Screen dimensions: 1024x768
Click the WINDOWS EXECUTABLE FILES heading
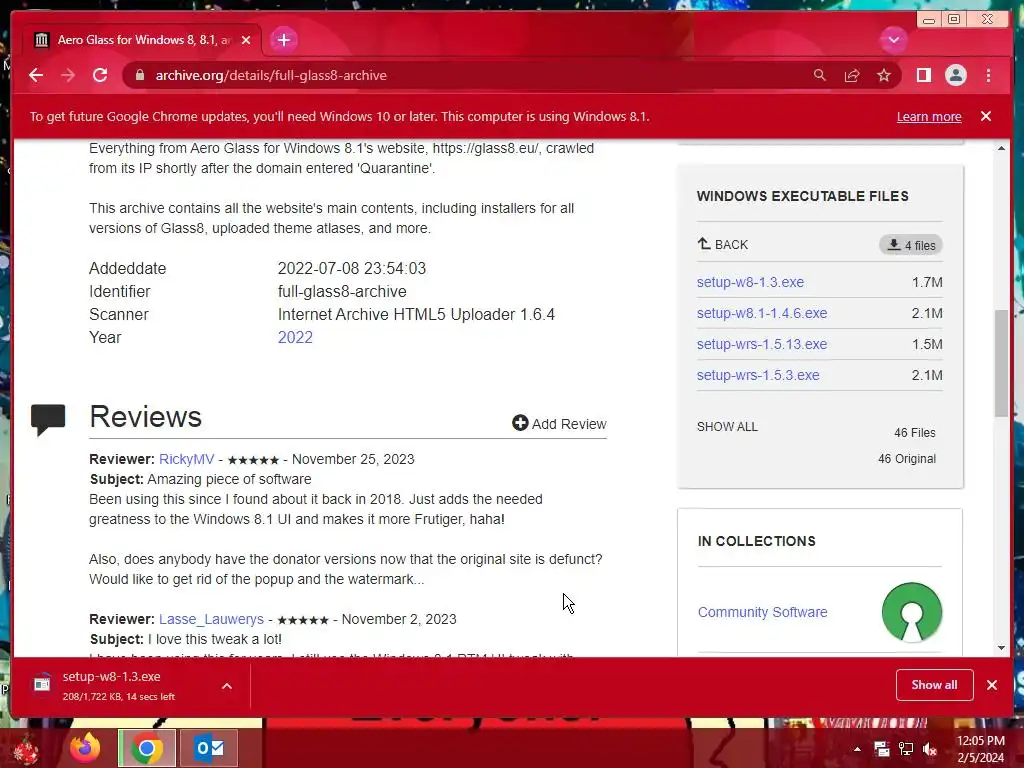click(x=803, y=196)
